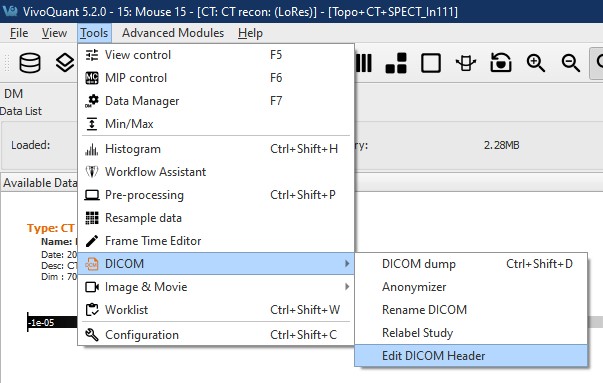Expand the Image & Movie submenu
Image resolution: width=603 pixels, height=383 pixels.
pyautogui.click(x=216, y=287)
